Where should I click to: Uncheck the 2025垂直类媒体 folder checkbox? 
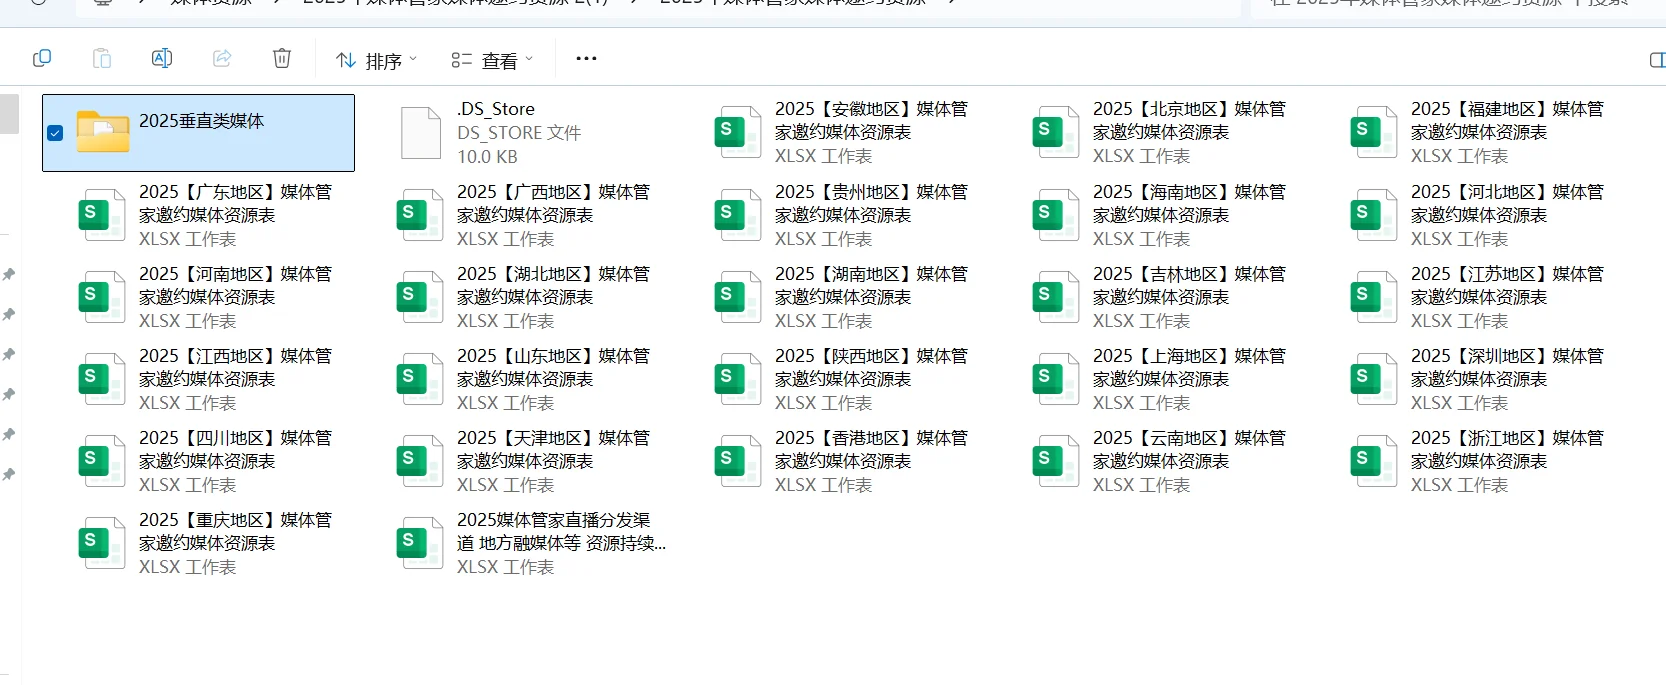[x=55, y=133]
